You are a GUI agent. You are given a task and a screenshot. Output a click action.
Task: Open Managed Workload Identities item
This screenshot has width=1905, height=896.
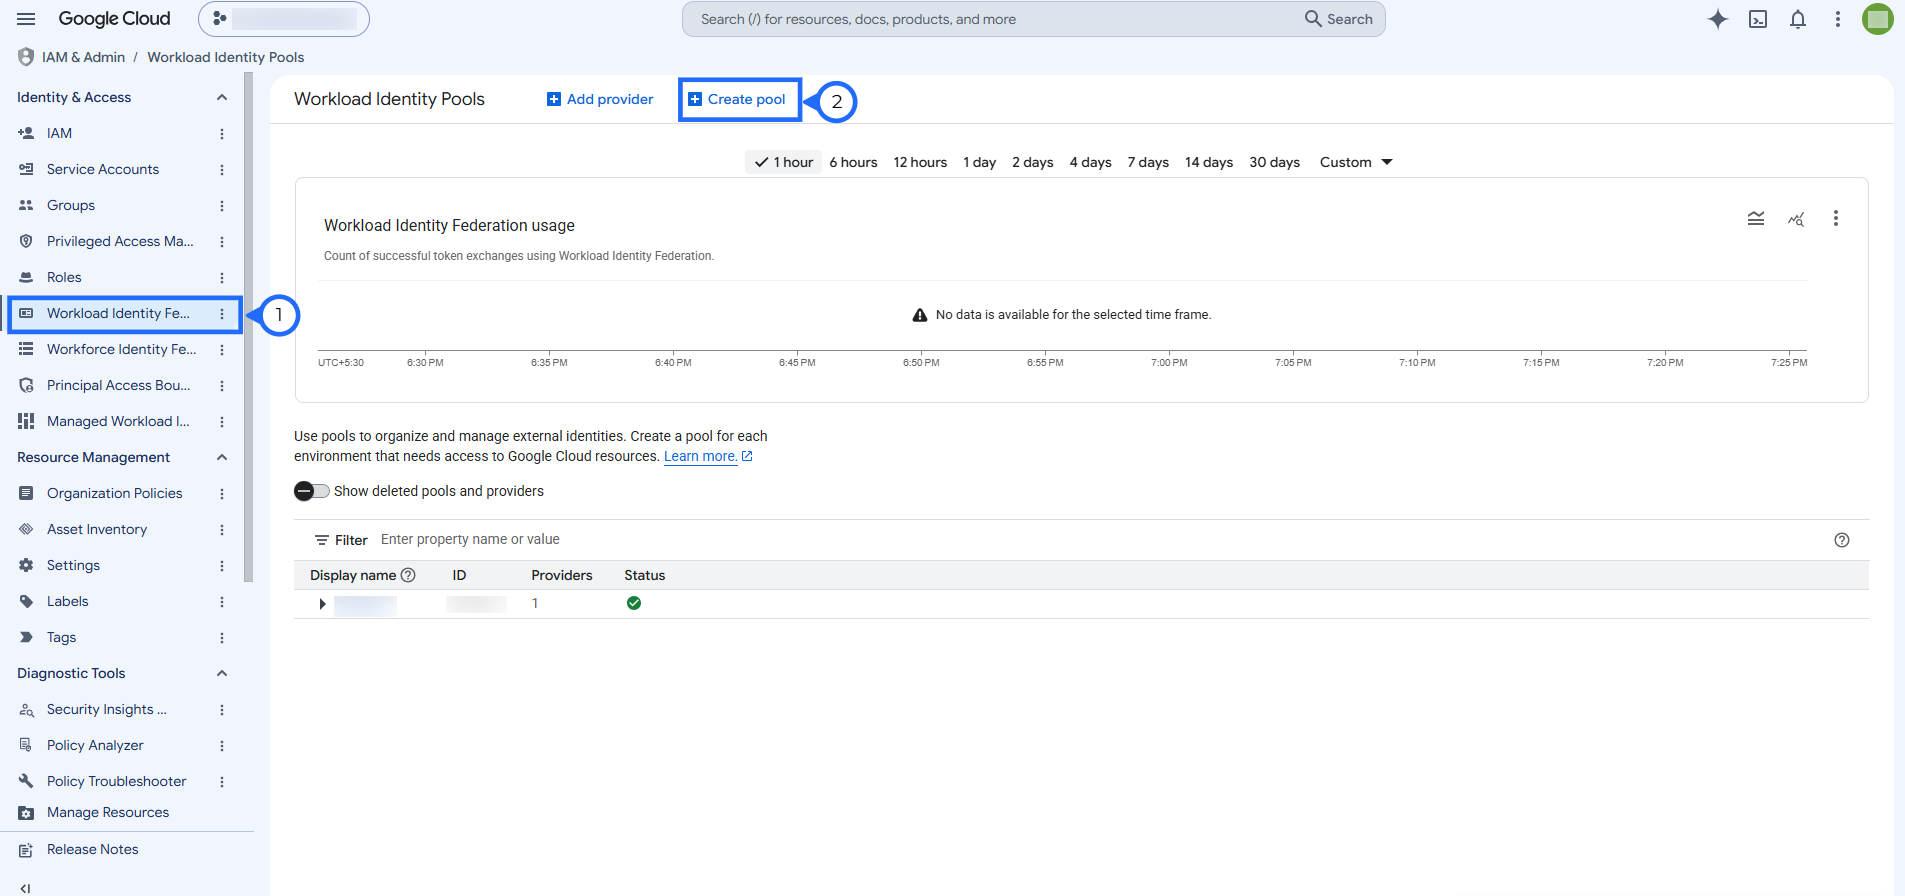[x=118, y=421]
